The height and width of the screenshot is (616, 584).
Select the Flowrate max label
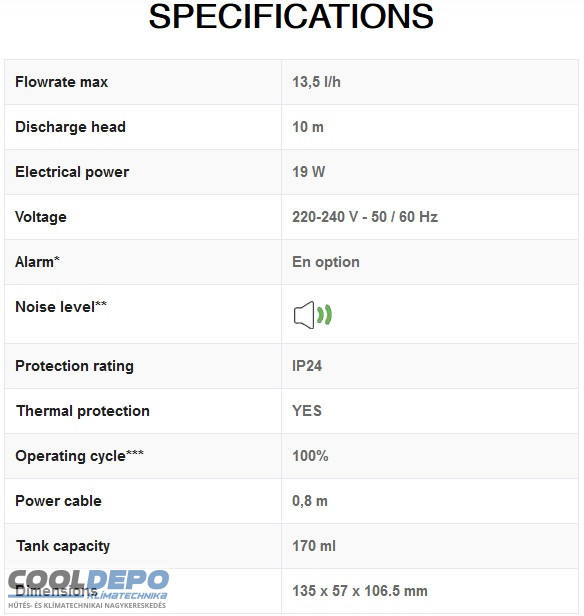coord(61,82)
